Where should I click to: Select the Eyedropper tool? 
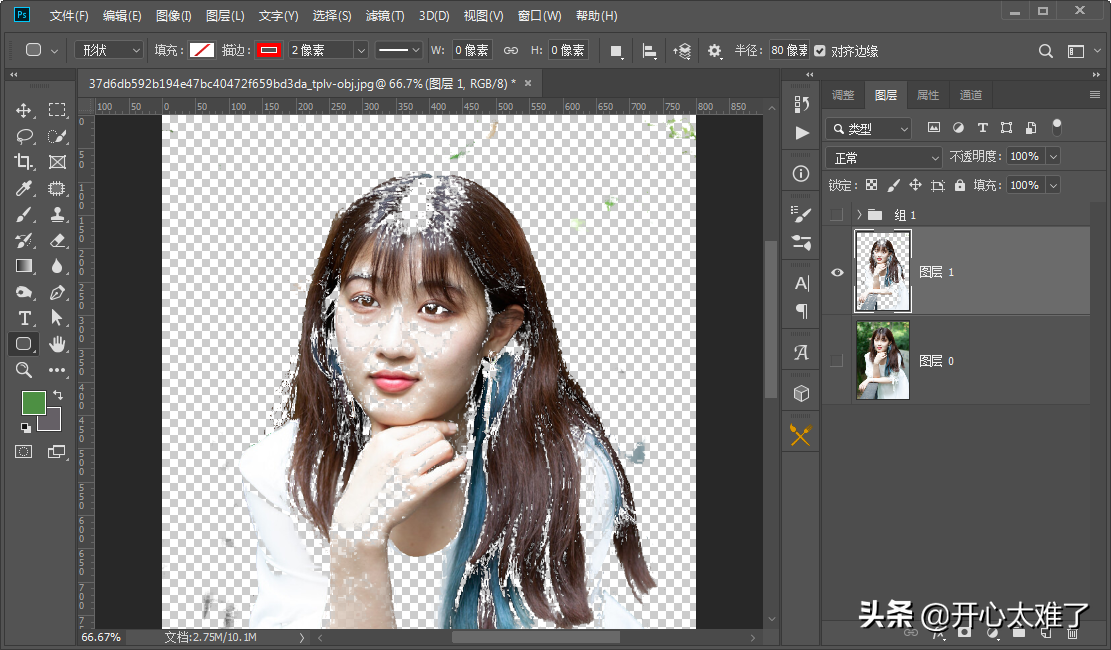tap(24, 188)
